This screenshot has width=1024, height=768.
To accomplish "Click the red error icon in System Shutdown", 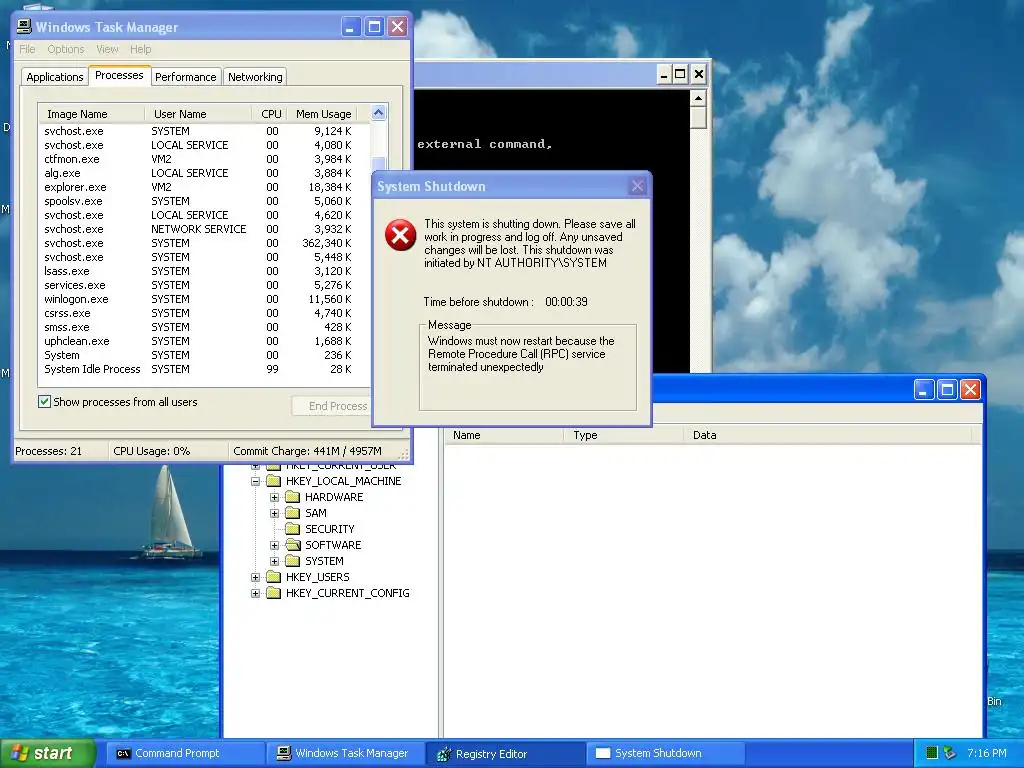I will [x=400, y=235].
